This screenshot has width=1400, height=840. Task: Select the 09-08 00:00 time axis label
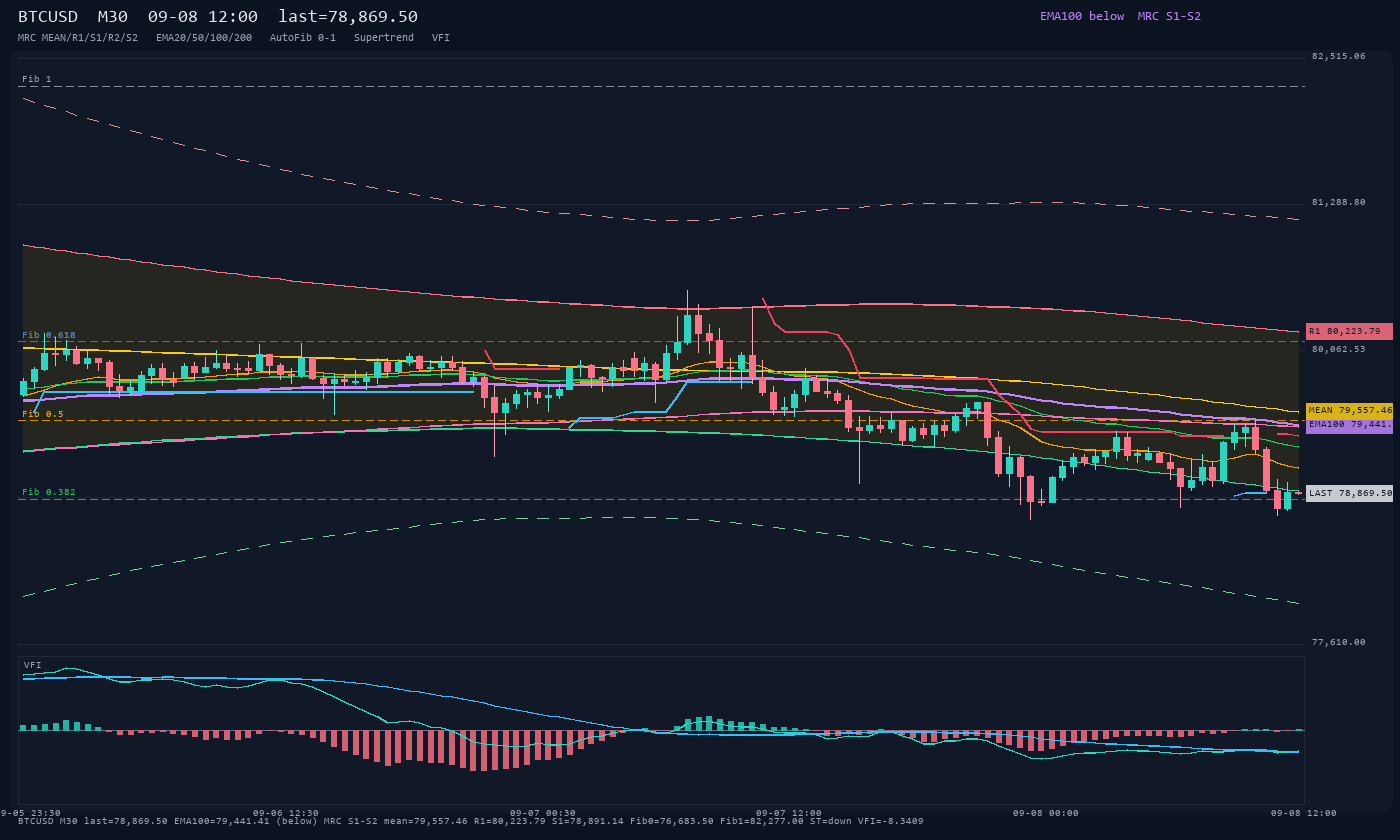1046,813
